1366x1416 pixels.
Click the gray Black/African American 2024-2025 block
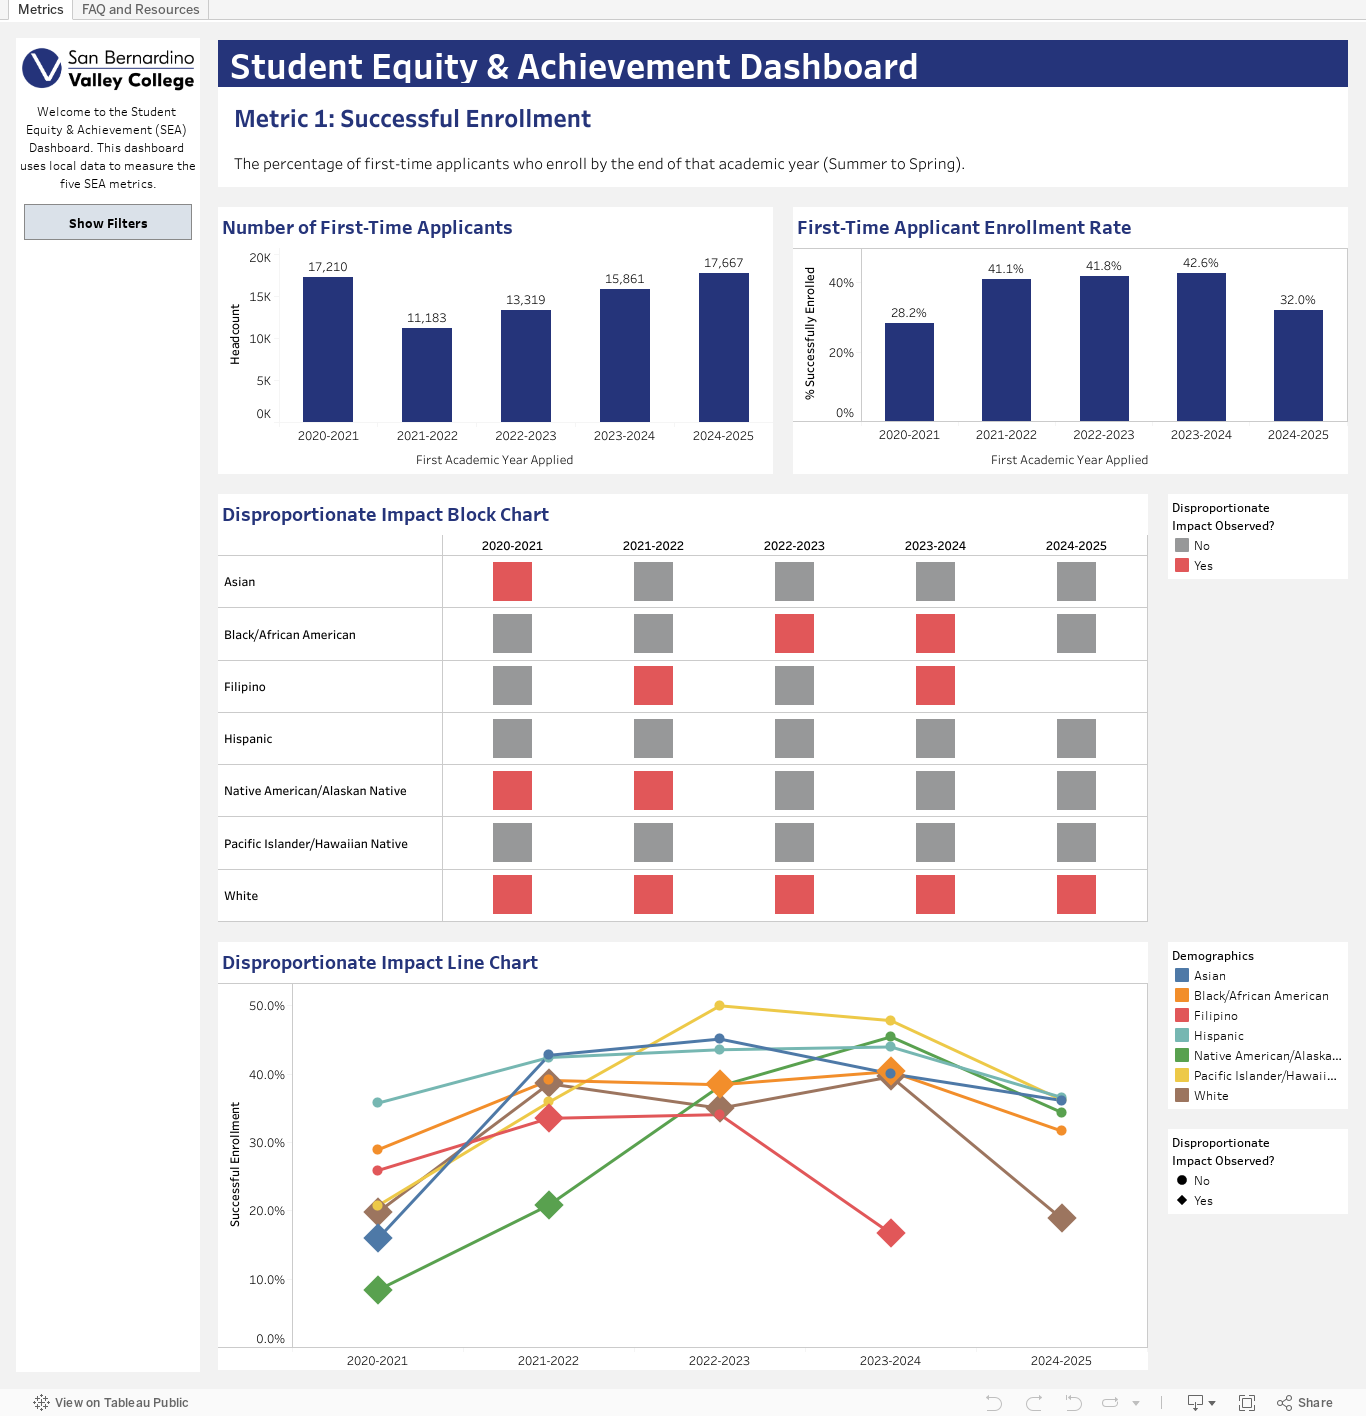pos(1076,633)
